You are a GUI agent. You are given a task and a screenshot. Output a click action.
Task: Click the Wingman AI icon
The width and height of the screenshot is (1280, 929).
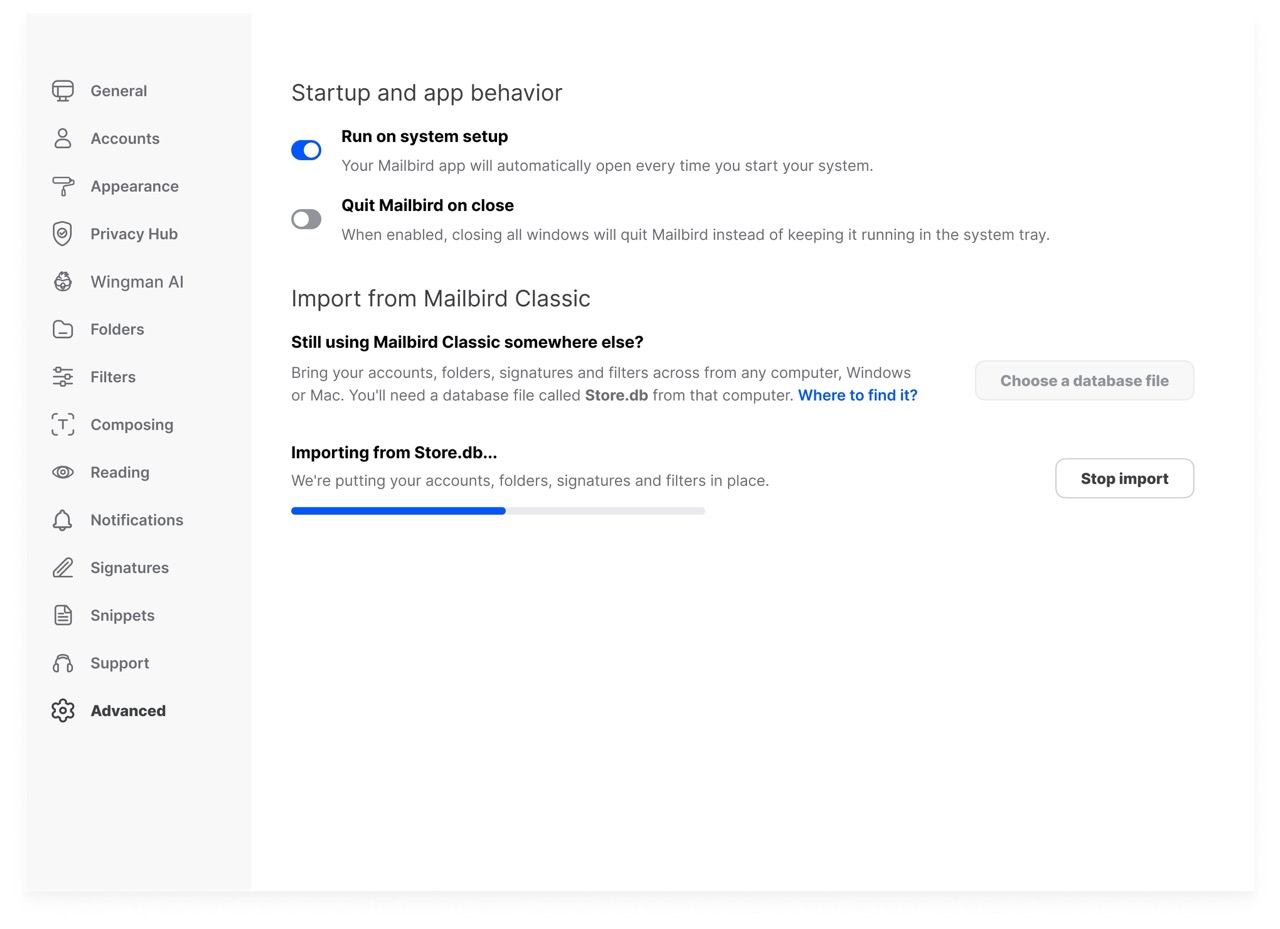[x=63, y=282]
